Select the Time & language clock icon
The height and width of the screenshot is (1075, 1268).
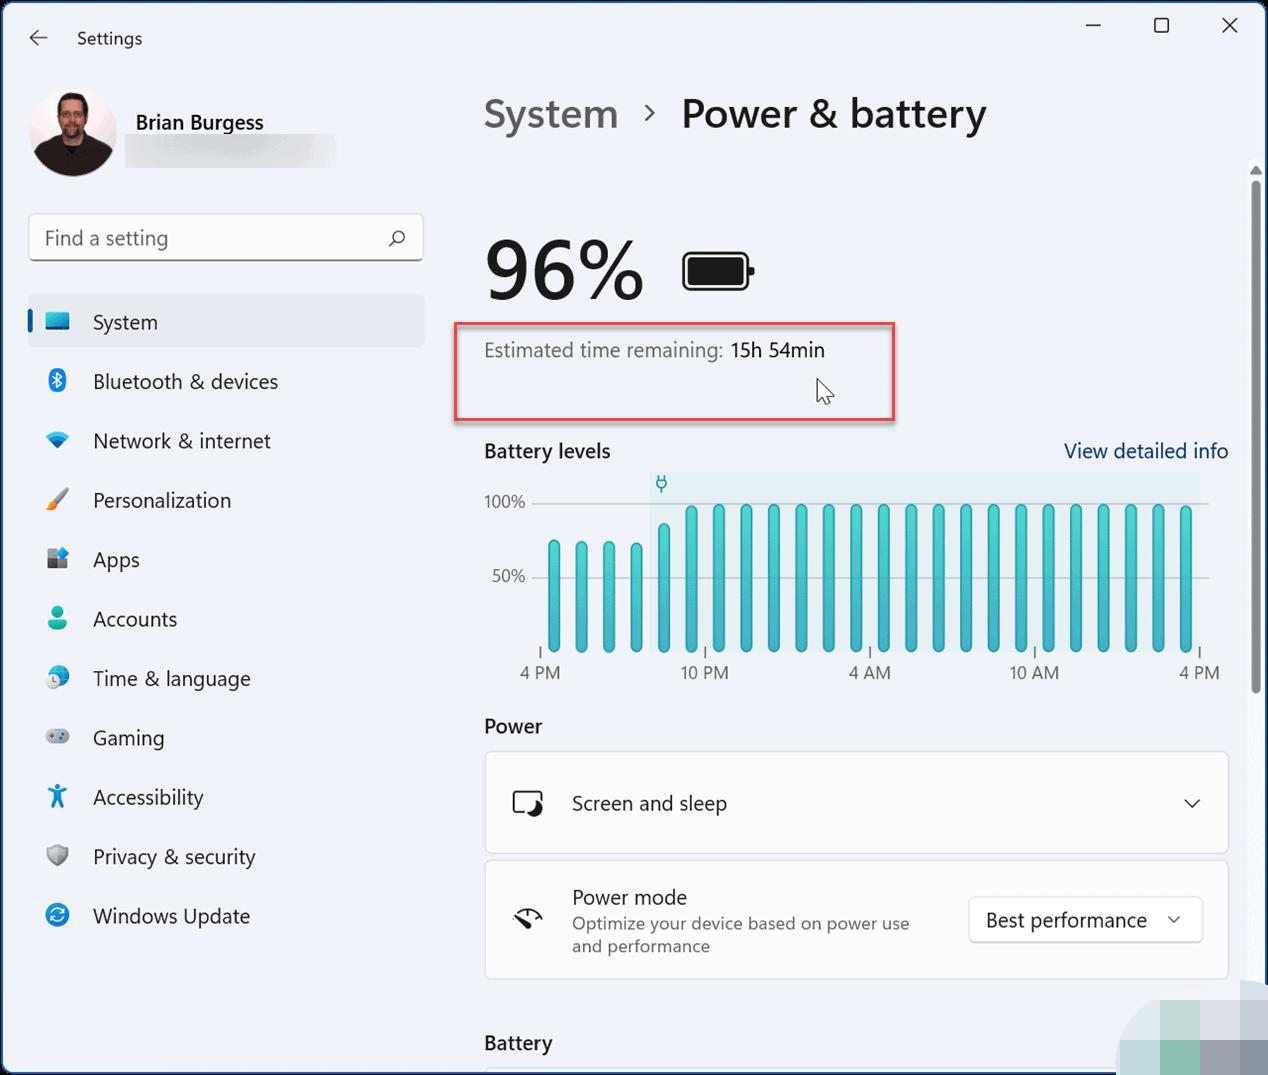[58, 678]
